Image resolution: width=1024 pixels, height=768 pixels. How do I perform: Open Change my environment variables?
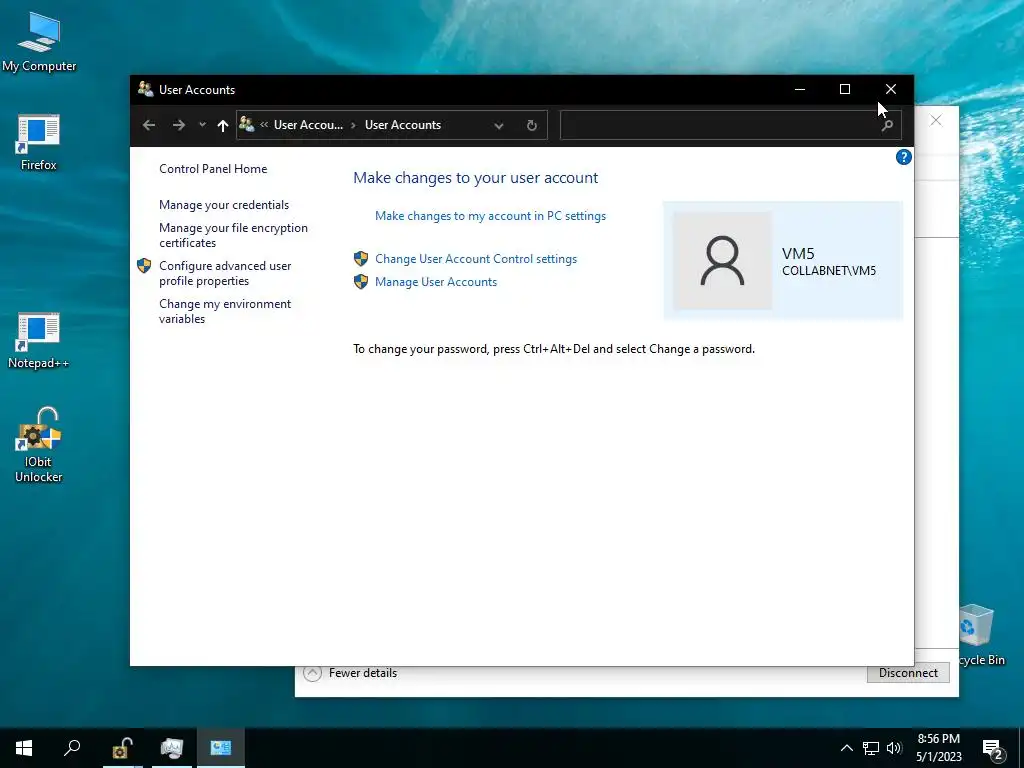pyautogui.click(x=225, y=311)
